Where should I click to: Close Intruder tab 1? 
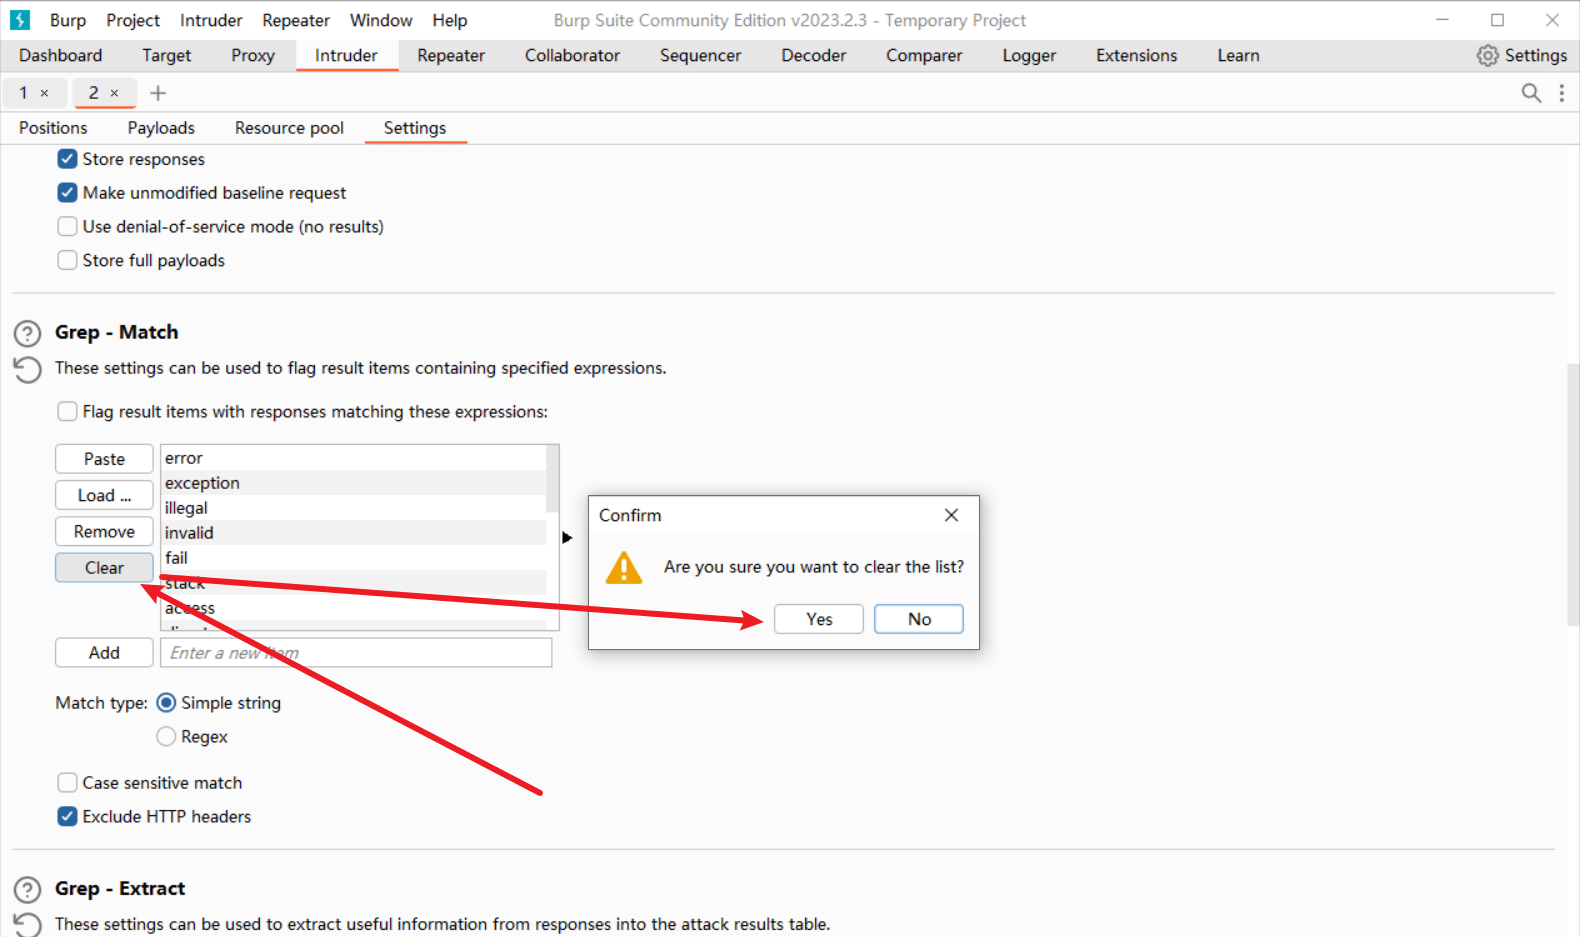point(44,93)
